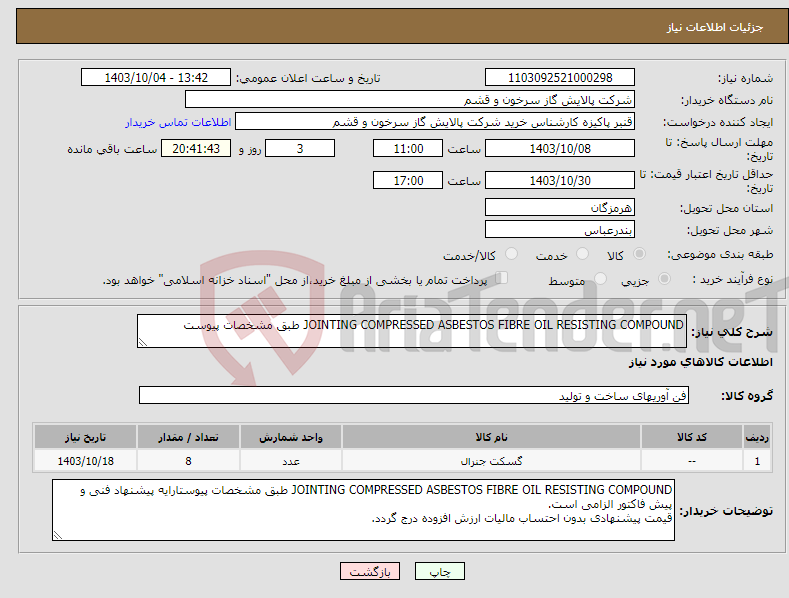Click the نام کالا column header
Viewport: 789px width, 598px height.
[x=491, y=437]
